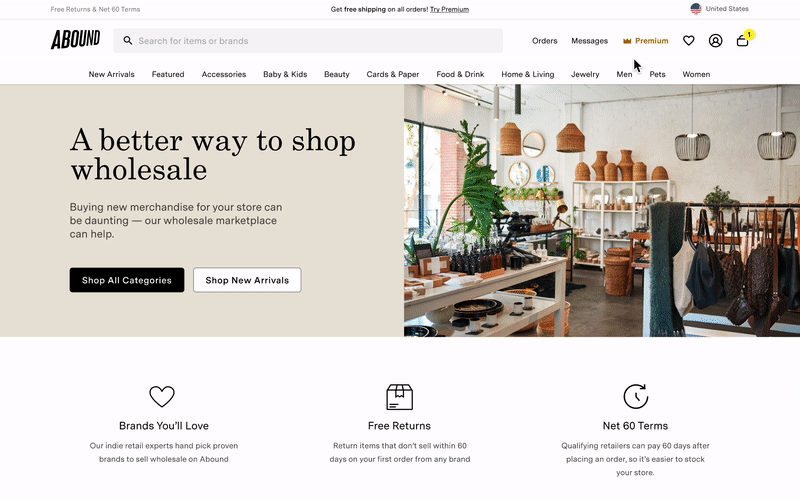Click the United States flag icon
Image resolution: width=800 pixels, height=499 pixels.
[695, 9]
